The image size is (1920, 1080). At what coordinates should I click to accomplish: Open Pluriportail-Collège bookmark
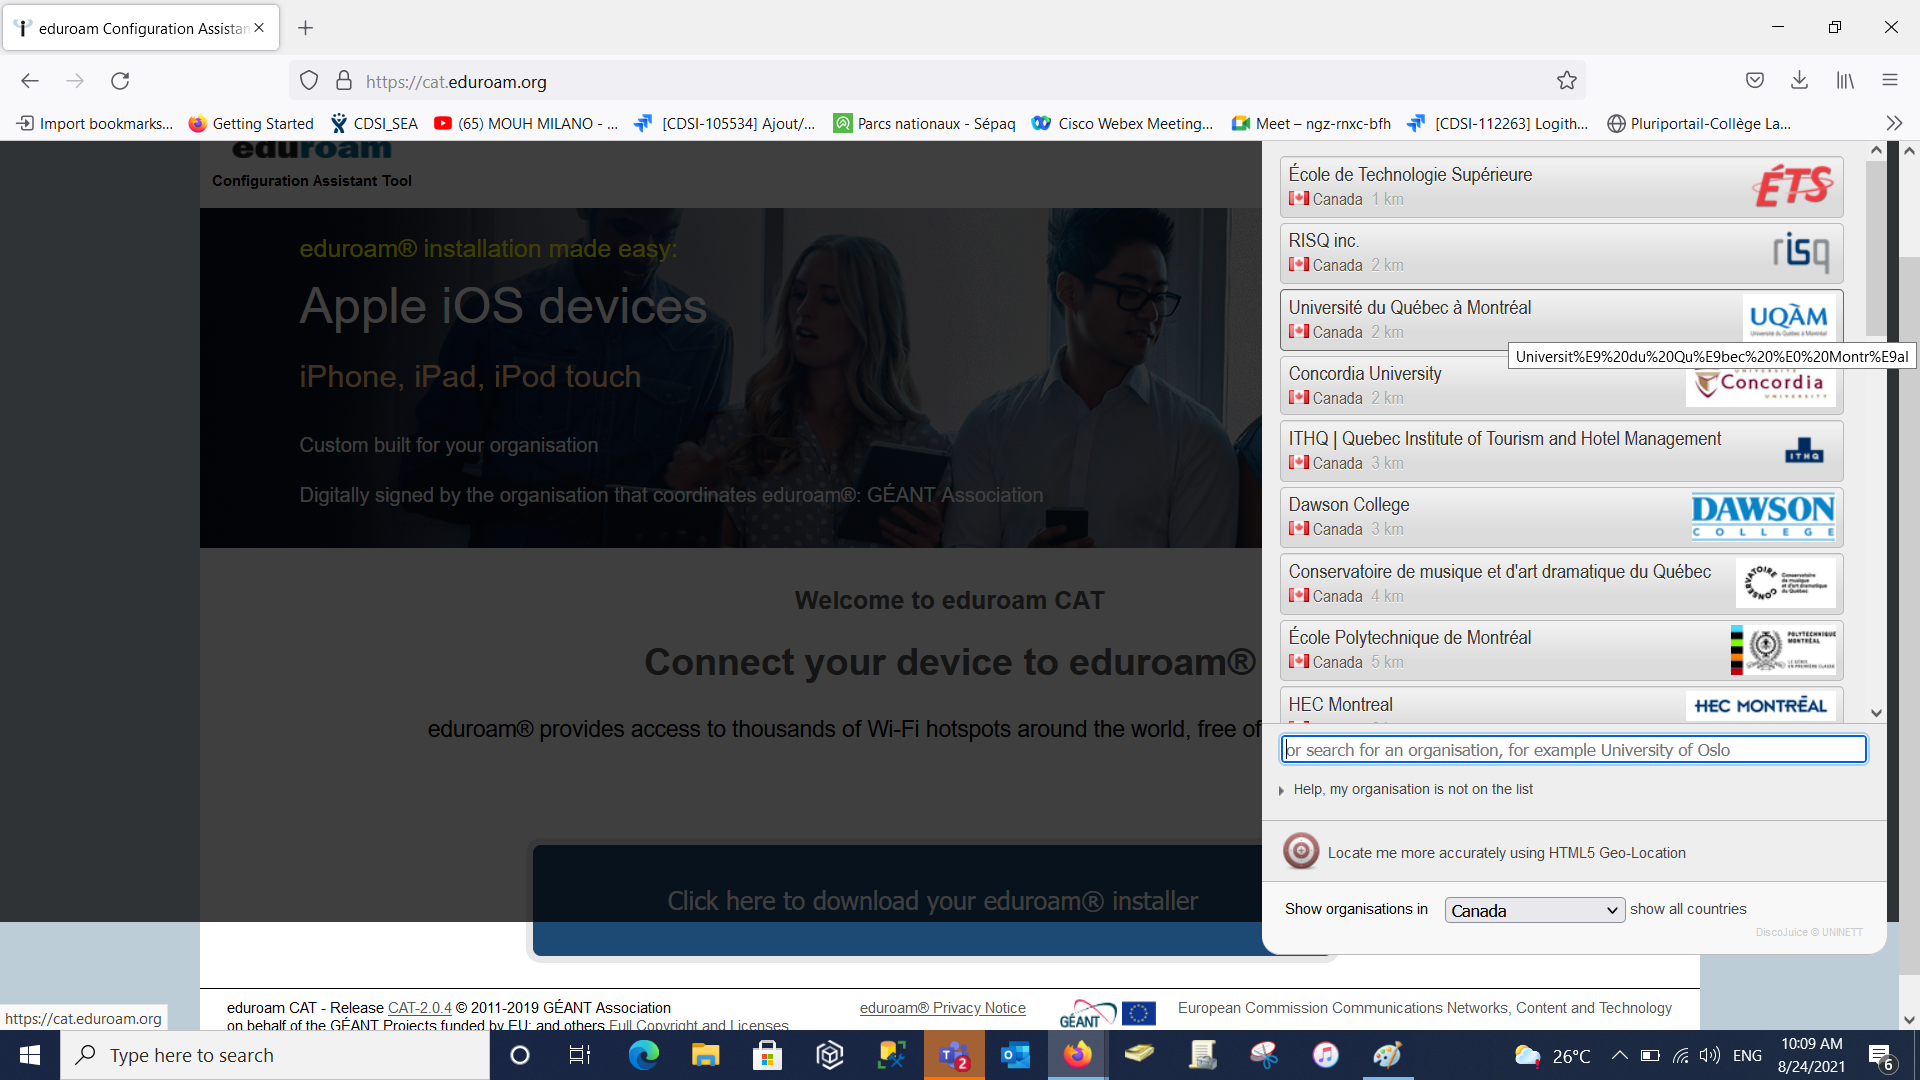pos(1699,123)
